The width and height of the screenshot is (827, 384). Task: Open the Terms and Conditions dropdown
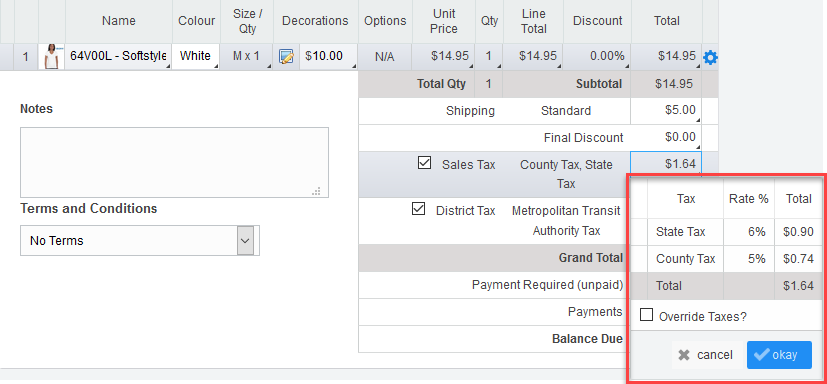pyautogui.click(x=140, y=241)
